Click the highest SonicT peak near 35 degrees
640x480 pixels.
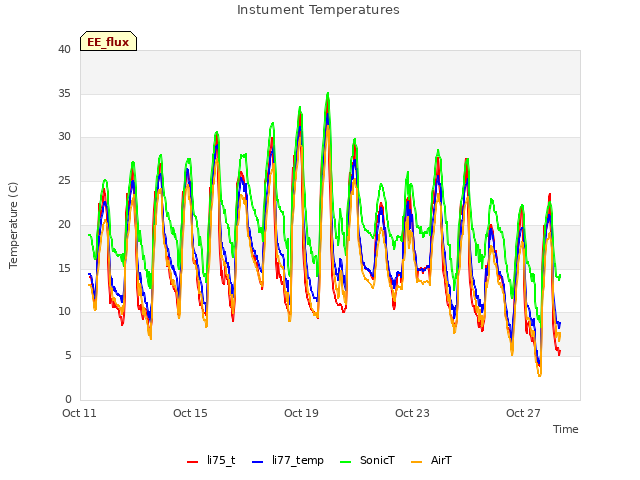328,93
